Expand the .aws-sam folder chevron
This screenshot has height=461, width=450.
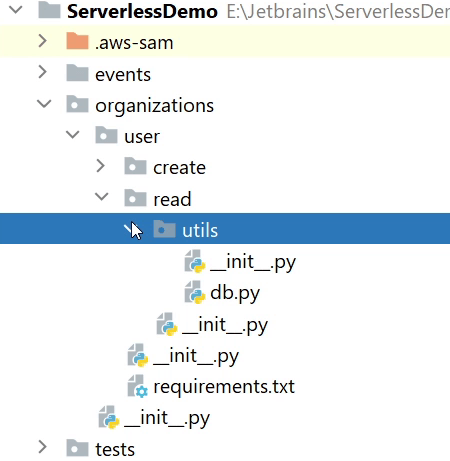[x=43, y=41]
